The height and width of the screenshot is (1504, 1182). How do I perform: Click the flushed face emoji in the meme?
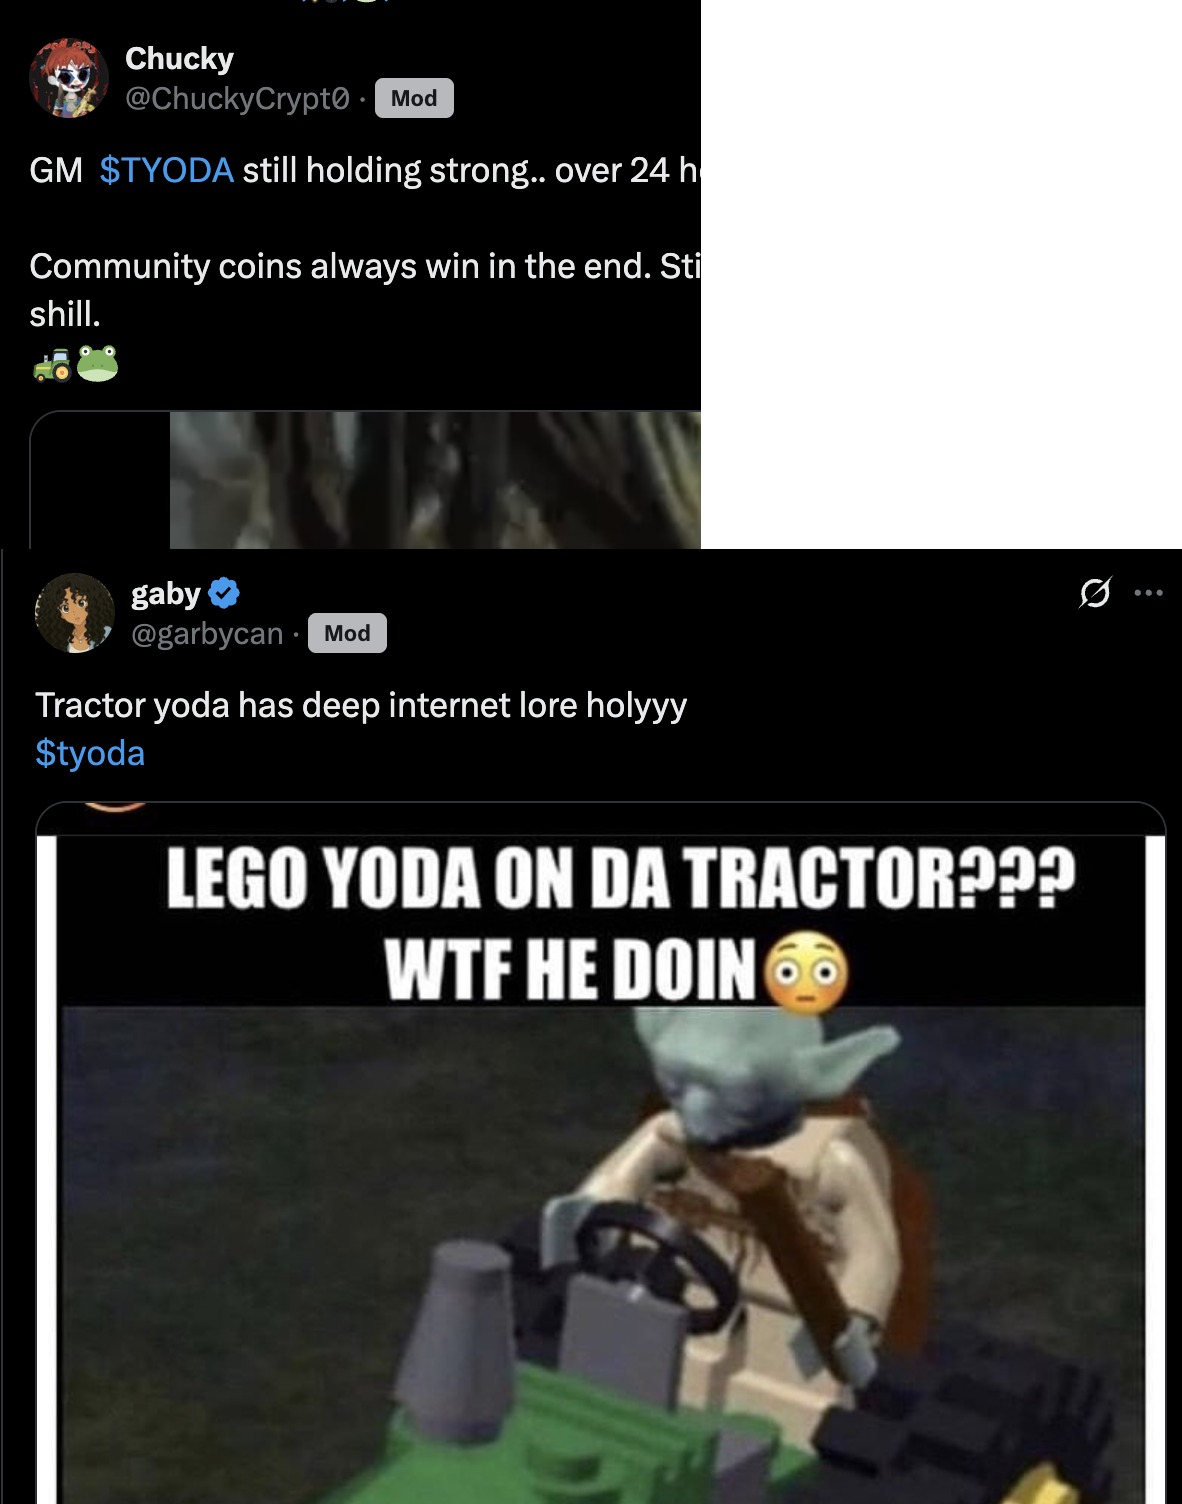806,973
